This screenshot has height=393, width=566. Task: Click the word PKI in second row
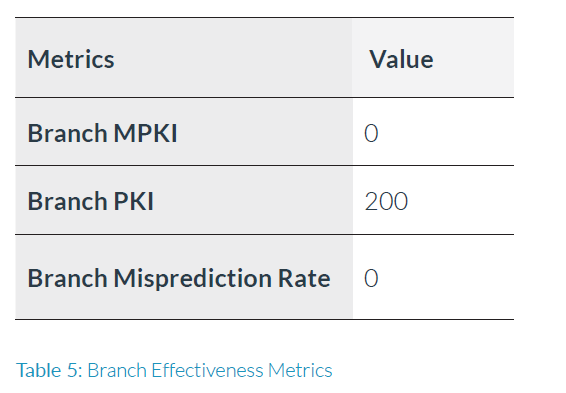click(x=134, y=201)
